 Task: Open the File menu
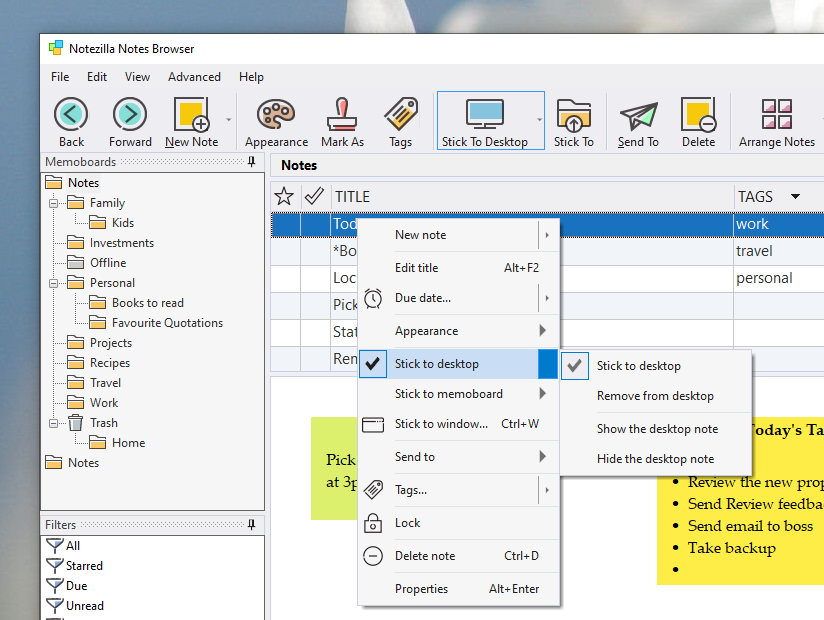coord(60,77)
